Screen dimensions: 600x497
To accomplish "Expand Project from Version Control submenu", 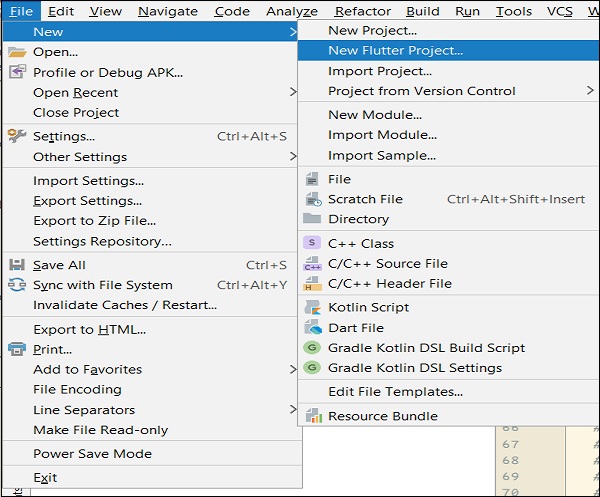I will 590,91.
